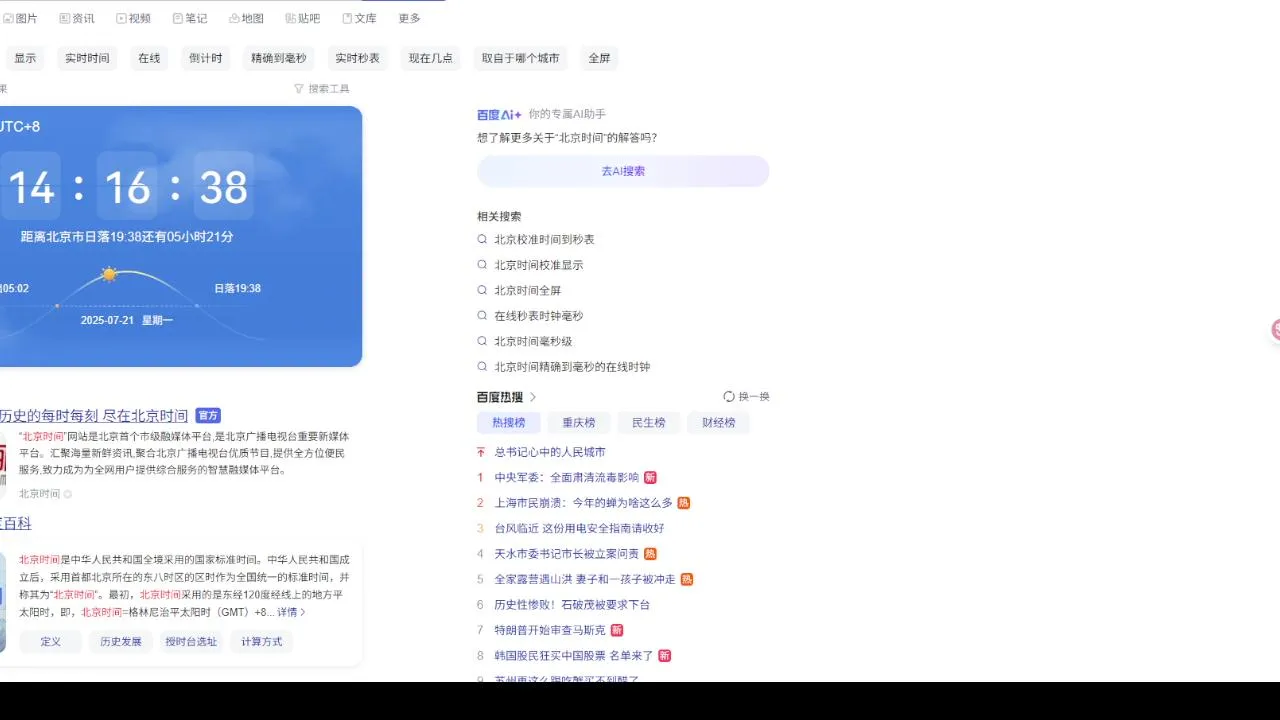This screenshot has height=720, width=1280.
Task: Click the sun icon on sunrise curve
Action: tap(109, 274)
